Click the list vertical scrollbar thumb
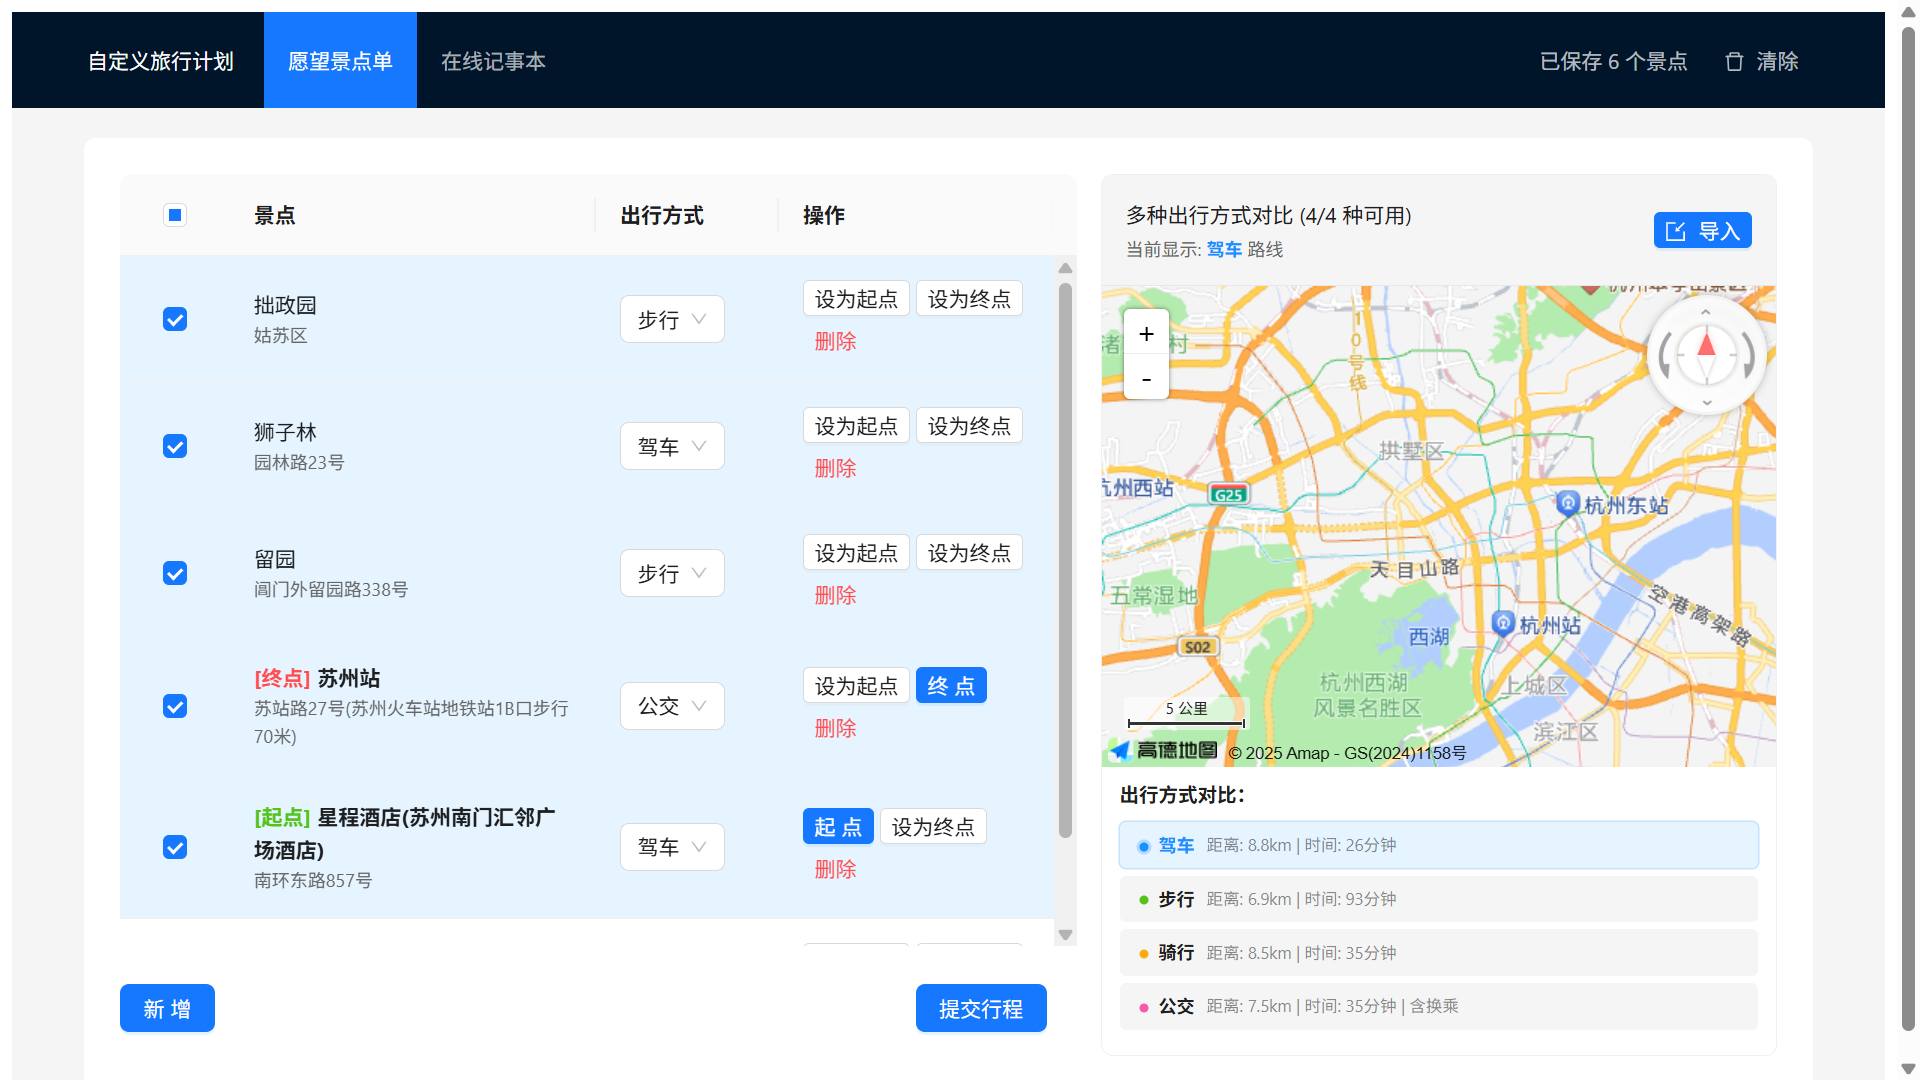Viewport: 1920px width, 1080px height. click(1065, 560)
